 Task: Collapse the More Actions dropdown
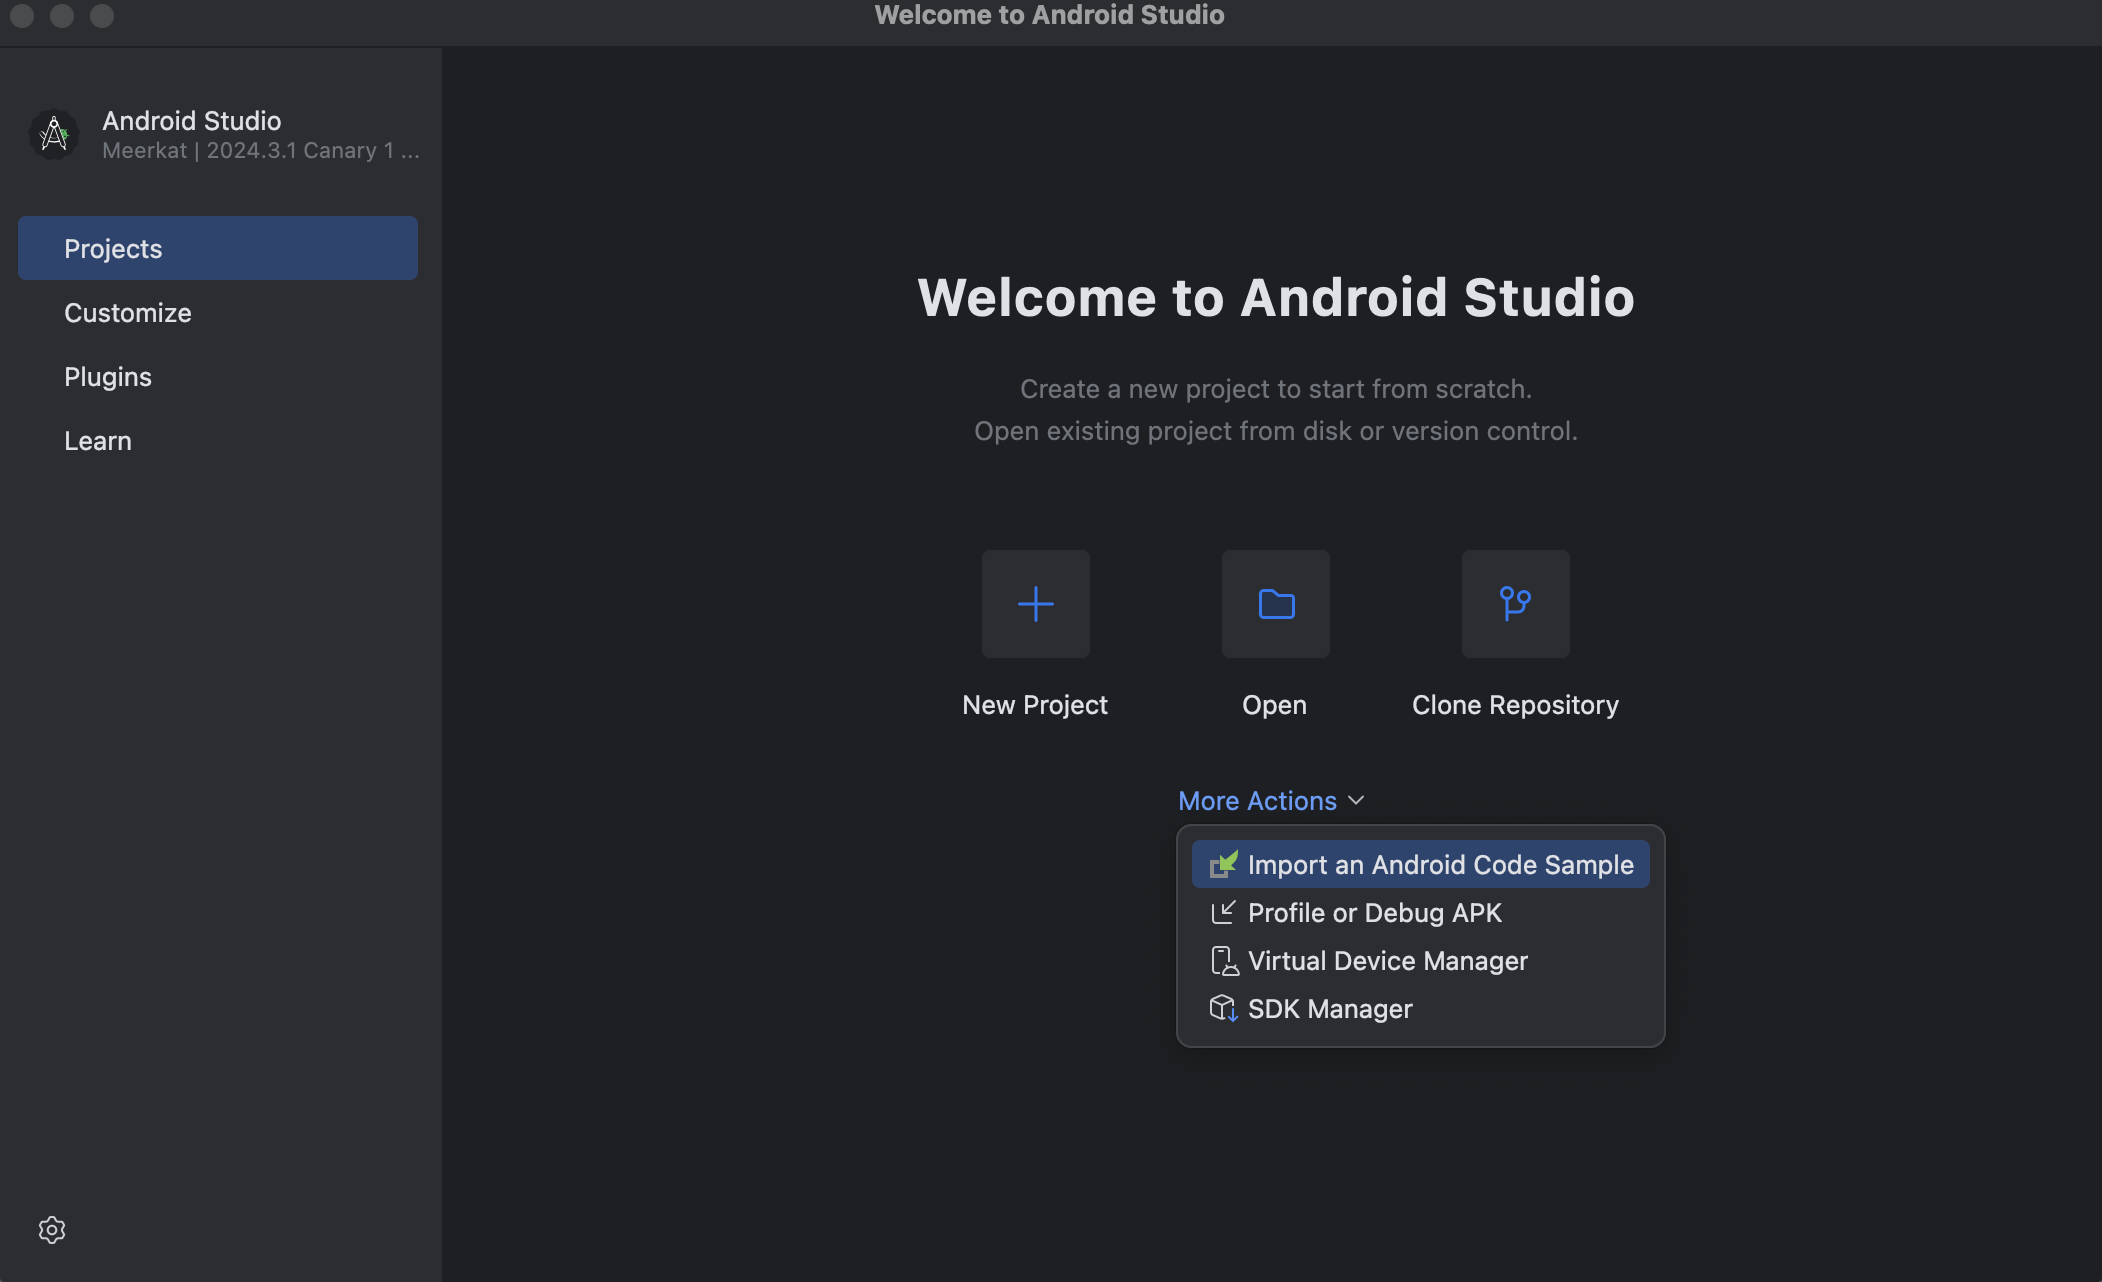click(x=1257, y=801)
